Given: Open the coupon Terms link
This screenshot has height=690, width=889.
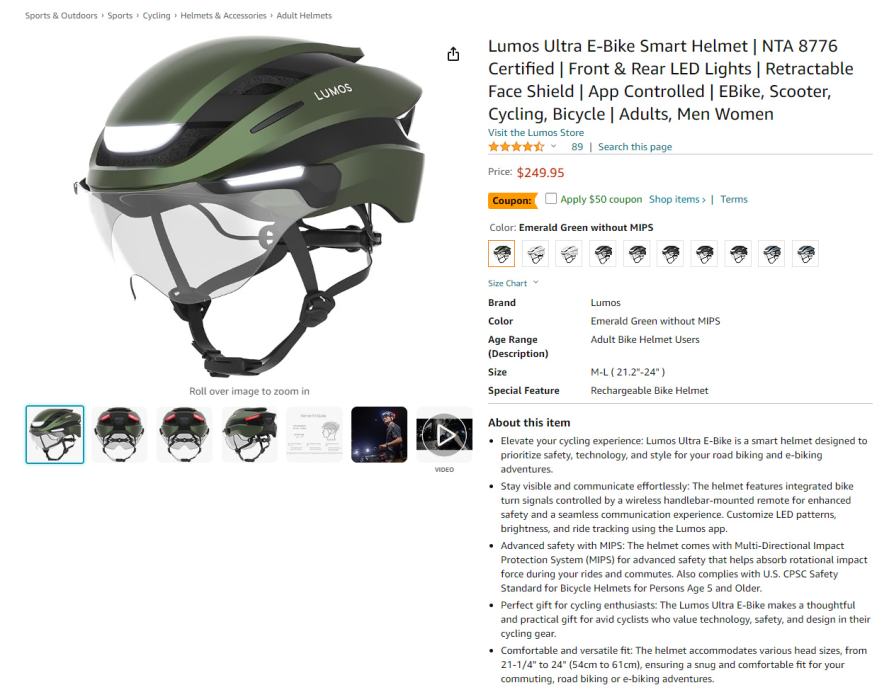Looking at the screenshot, I should coord(734,199).
